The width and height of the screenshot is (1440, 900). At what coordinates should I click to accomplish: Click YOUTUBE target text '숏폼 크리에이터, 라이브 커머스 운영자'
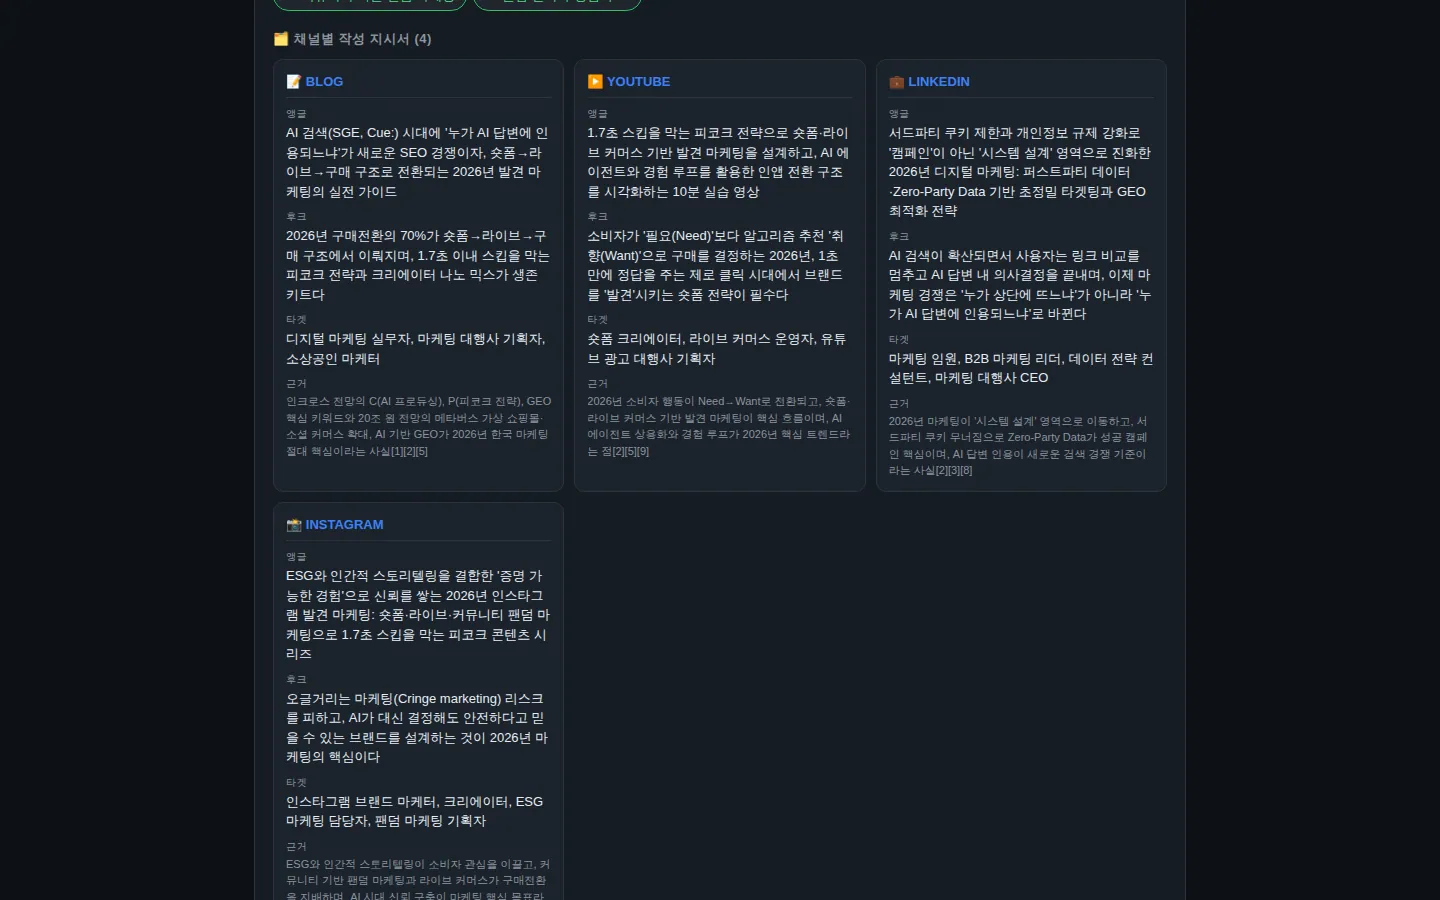702,339
